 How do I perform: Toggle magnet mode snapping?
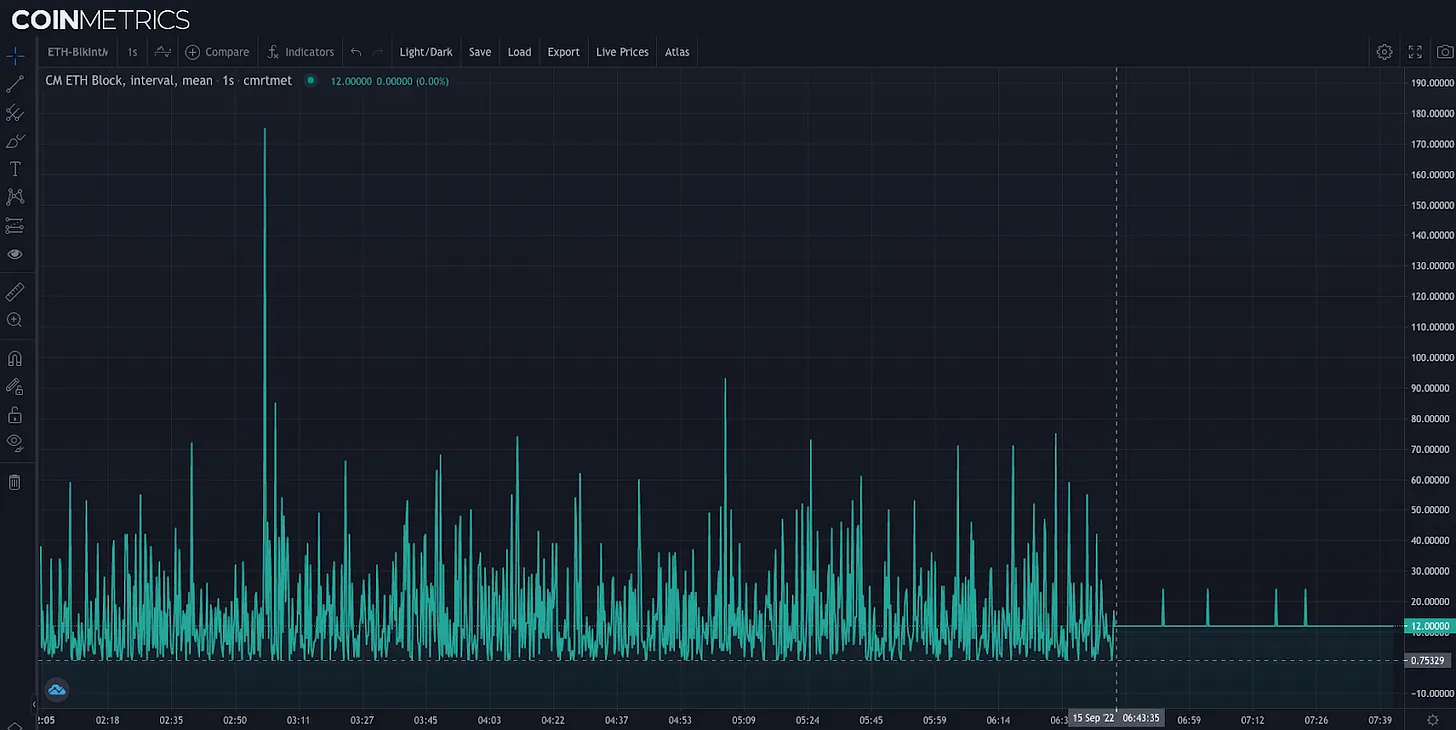pos(15,358)
